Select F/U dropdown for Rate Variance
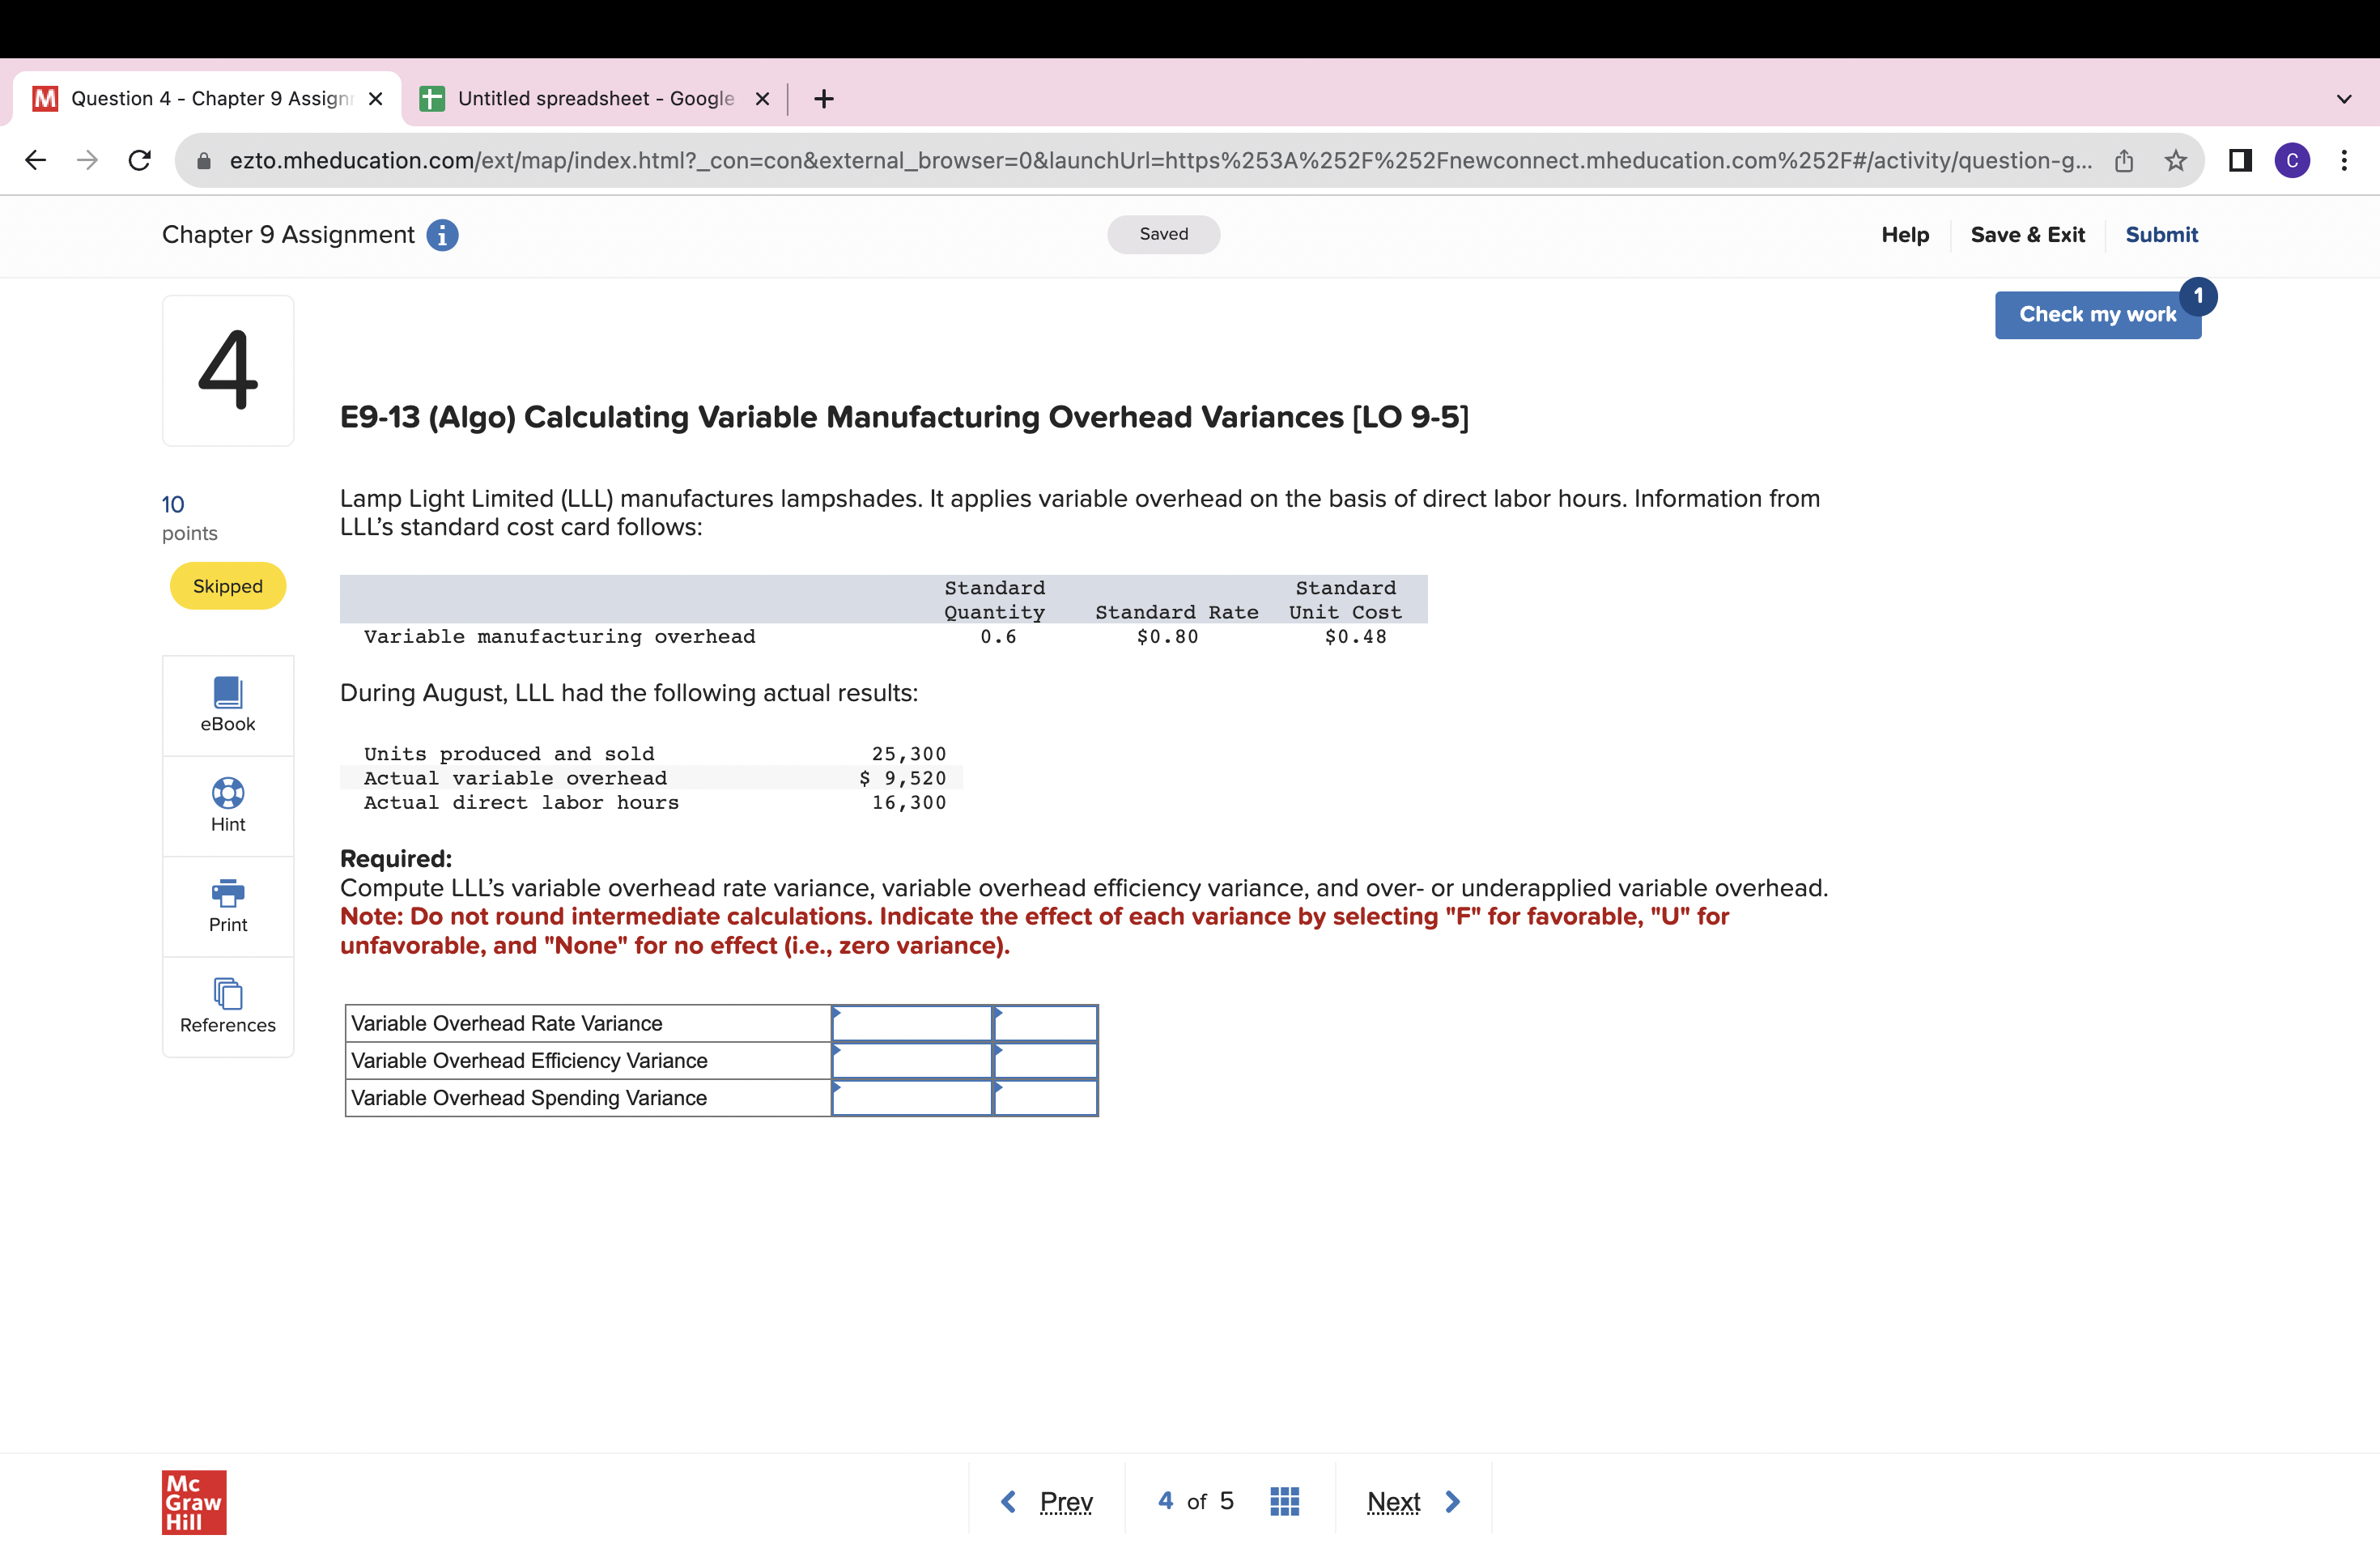The width and height of the screenshot is (2380, 1548). 1045,1024
